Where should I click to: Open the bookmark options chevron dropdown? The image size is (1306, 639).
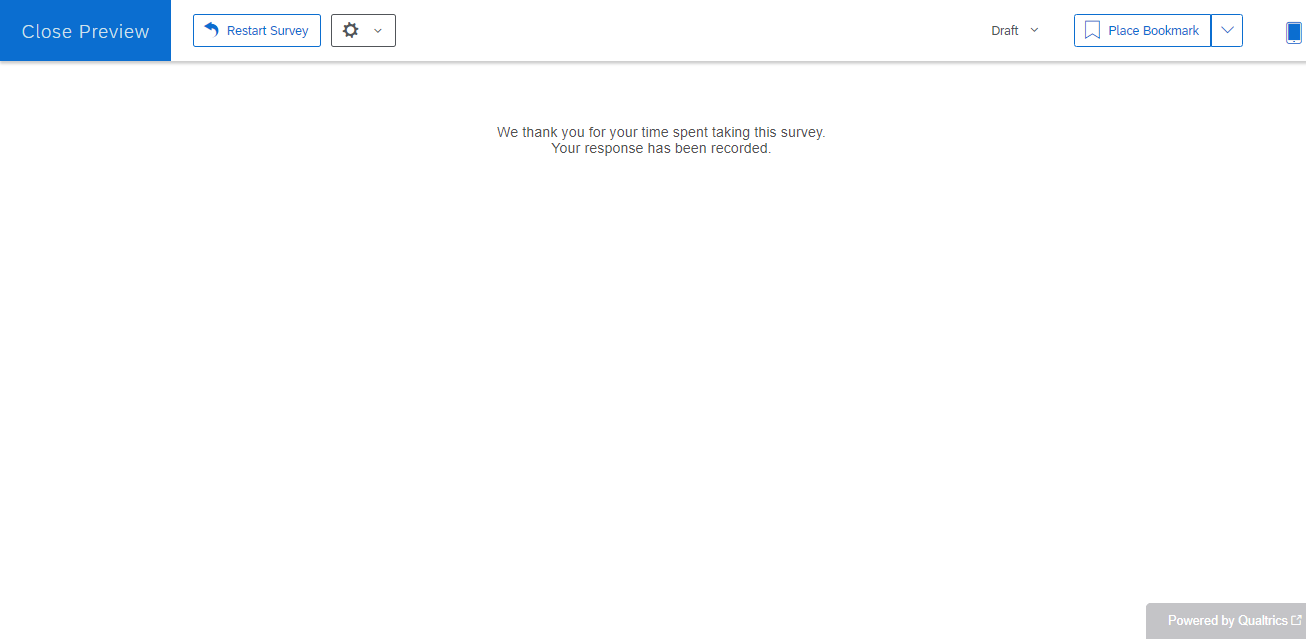1227,30
